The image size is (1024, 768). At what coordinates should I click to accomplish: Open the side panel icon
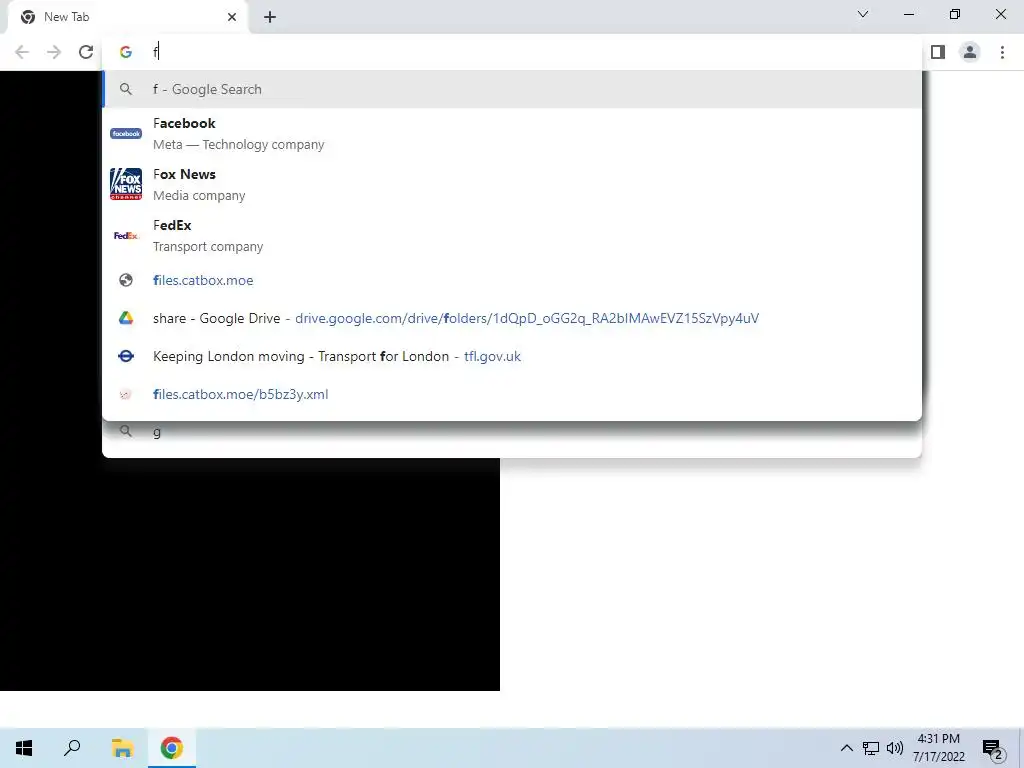(x=938, y=52)
